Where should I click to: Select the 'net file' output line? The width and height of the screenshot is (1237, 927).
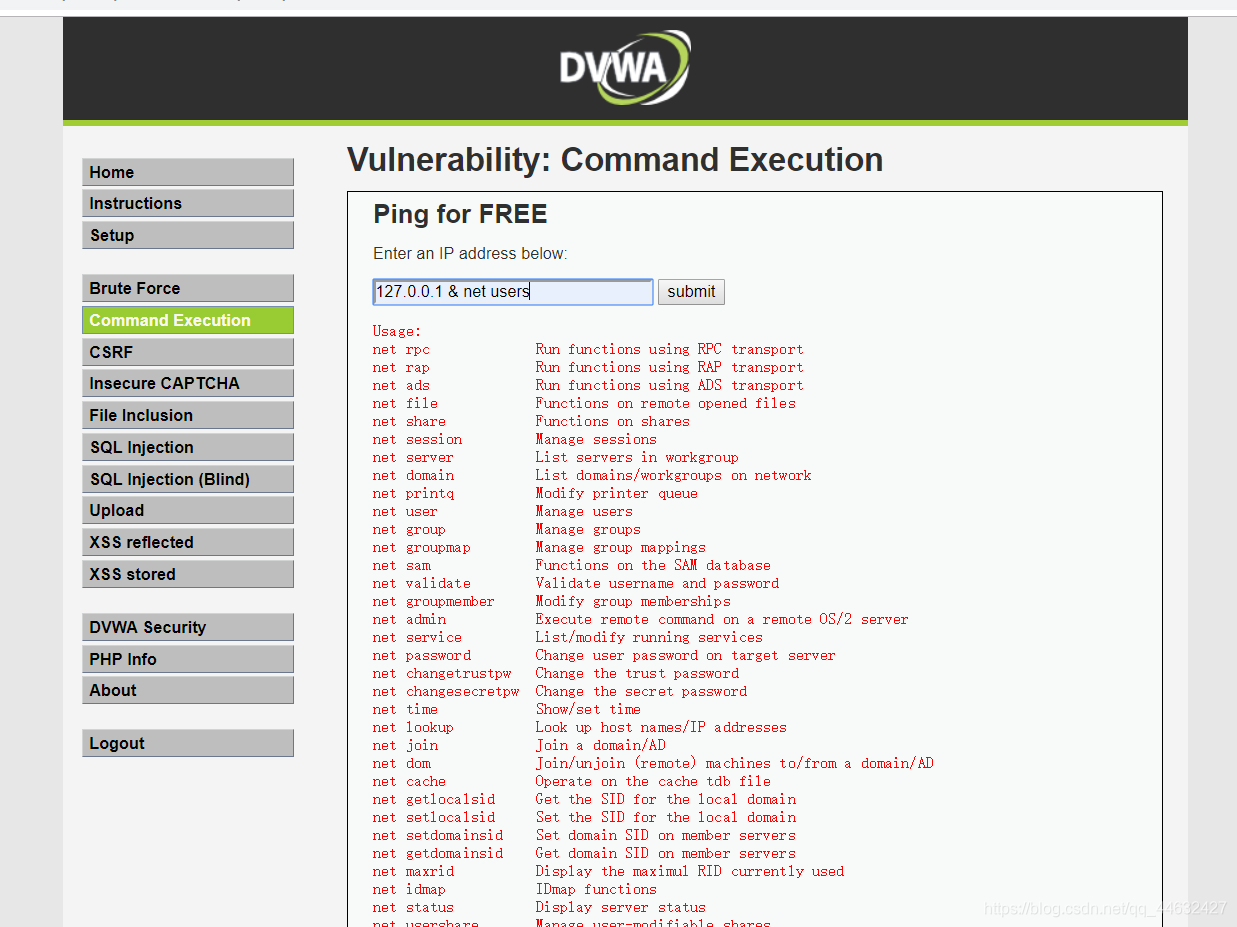584,403
